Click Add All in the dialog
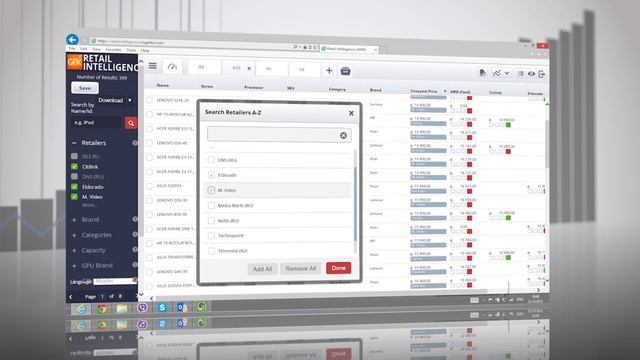The image size is (640, 360). click(262, 269)
